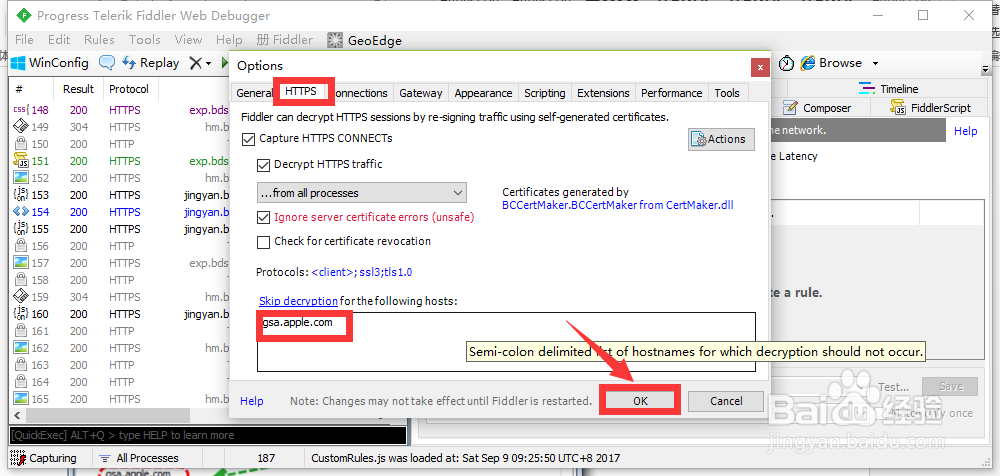Click the BCCertMaker certificate generator link
Screen dimensions: 1000x476
[x=617, y=205]
